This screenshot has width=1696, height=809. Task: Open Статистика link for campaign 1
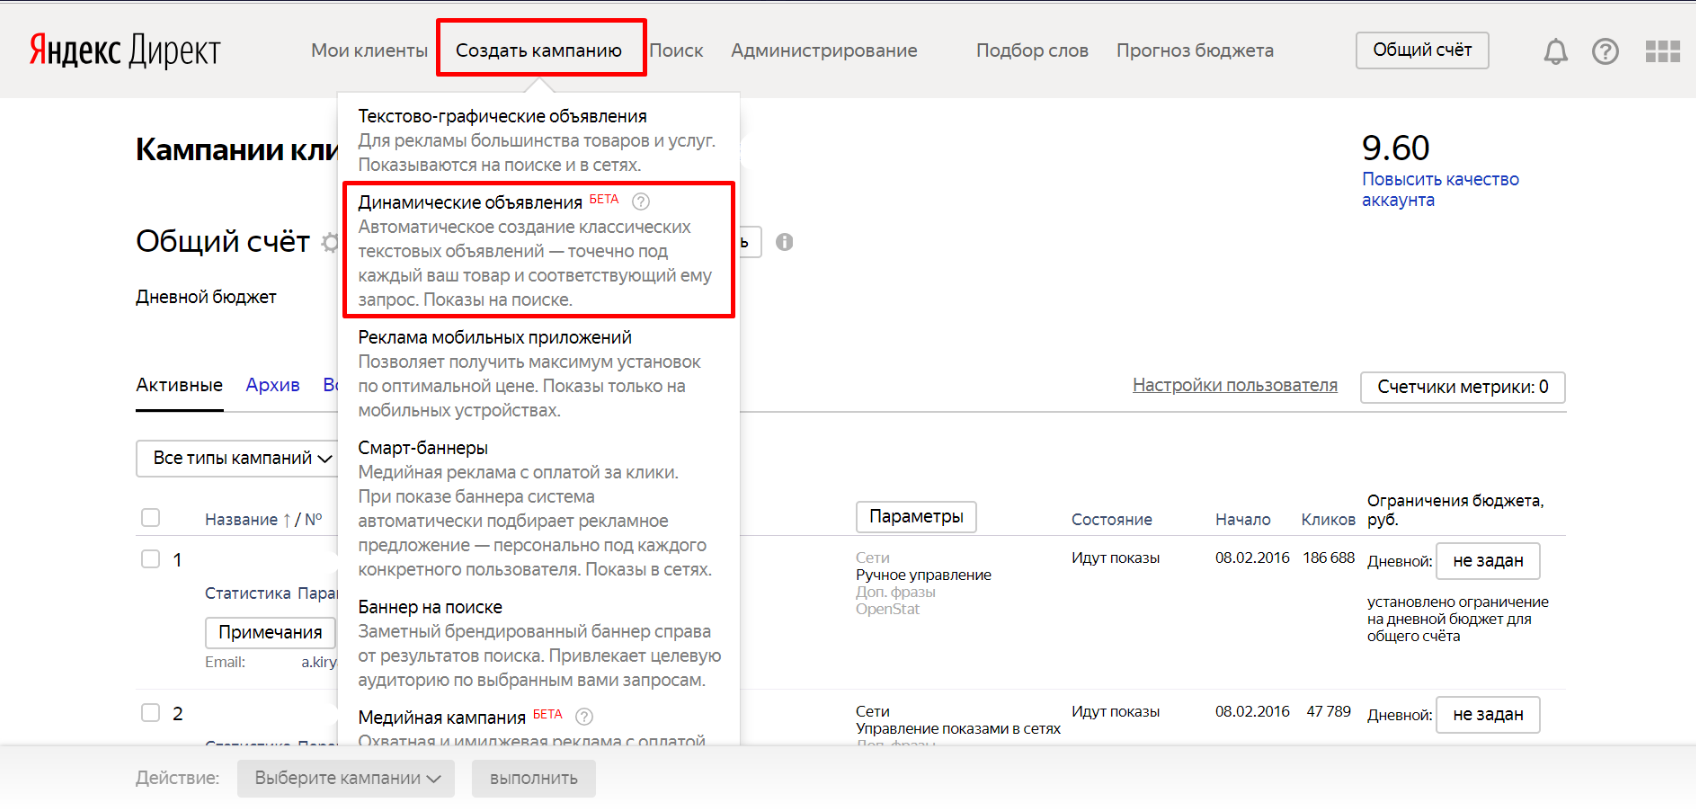pyautogui.click(x=248, y=593)
